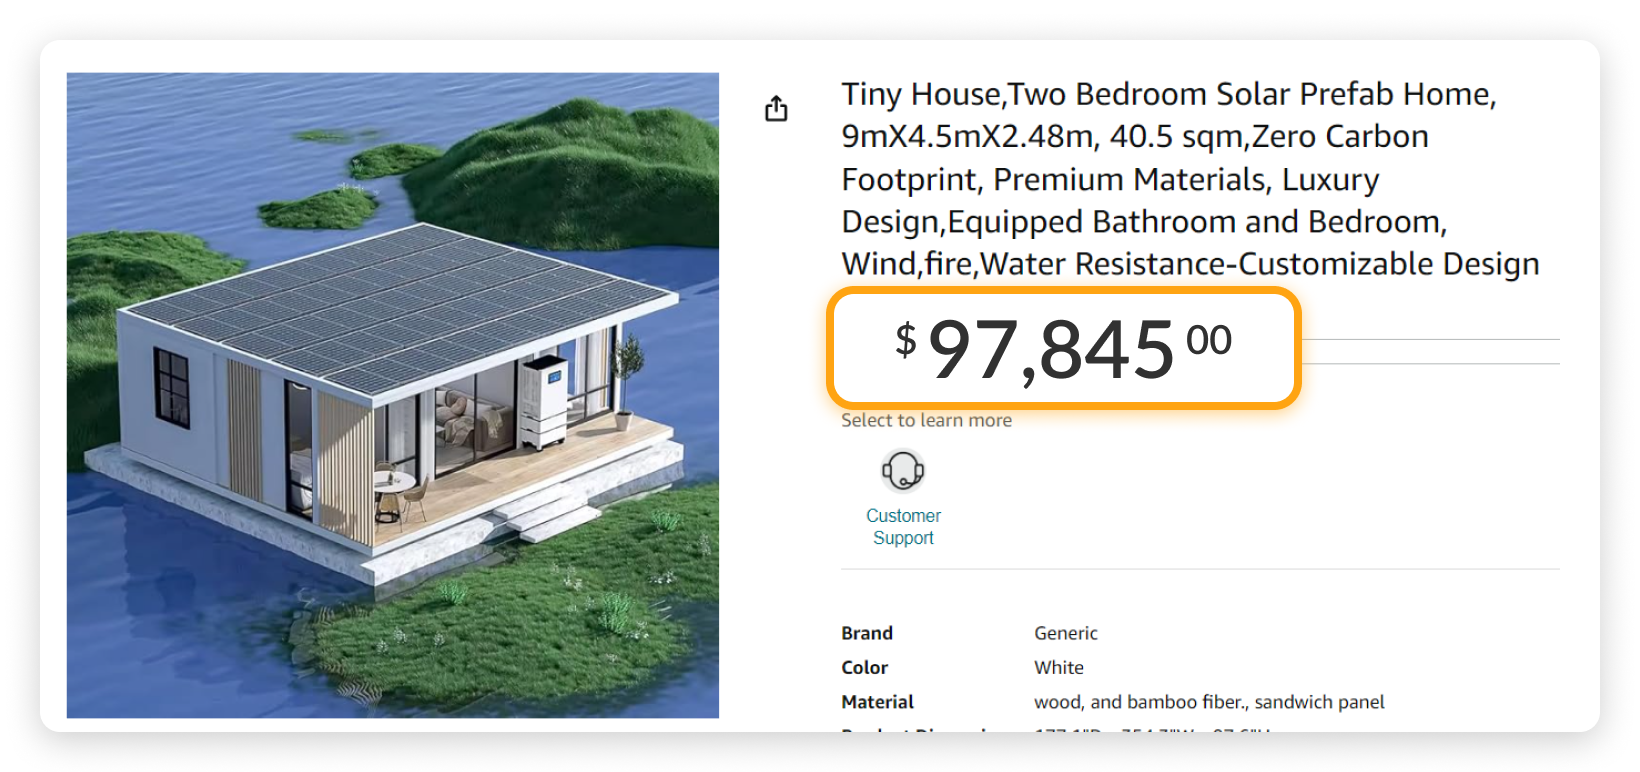Viewport: 1640px width, 772px height.
Task: Click the export icon near the product title
Action: (x=776, y=109)
